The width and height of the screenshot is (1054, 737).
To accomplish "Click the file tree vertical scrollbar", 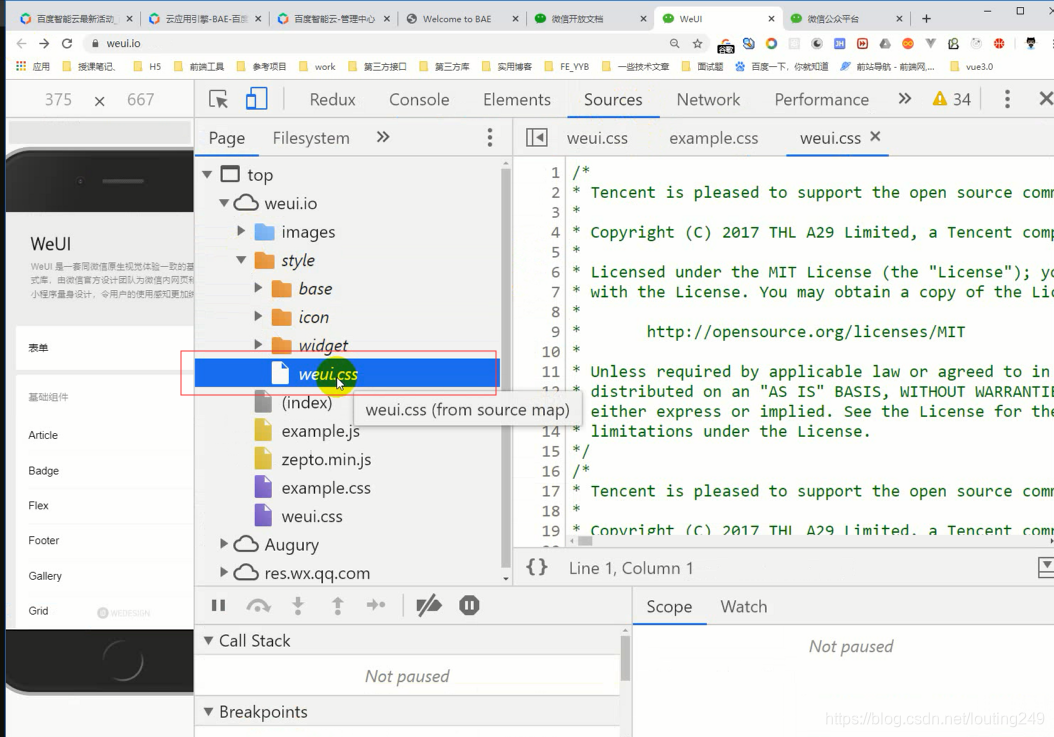I will (x=505, y=366).
